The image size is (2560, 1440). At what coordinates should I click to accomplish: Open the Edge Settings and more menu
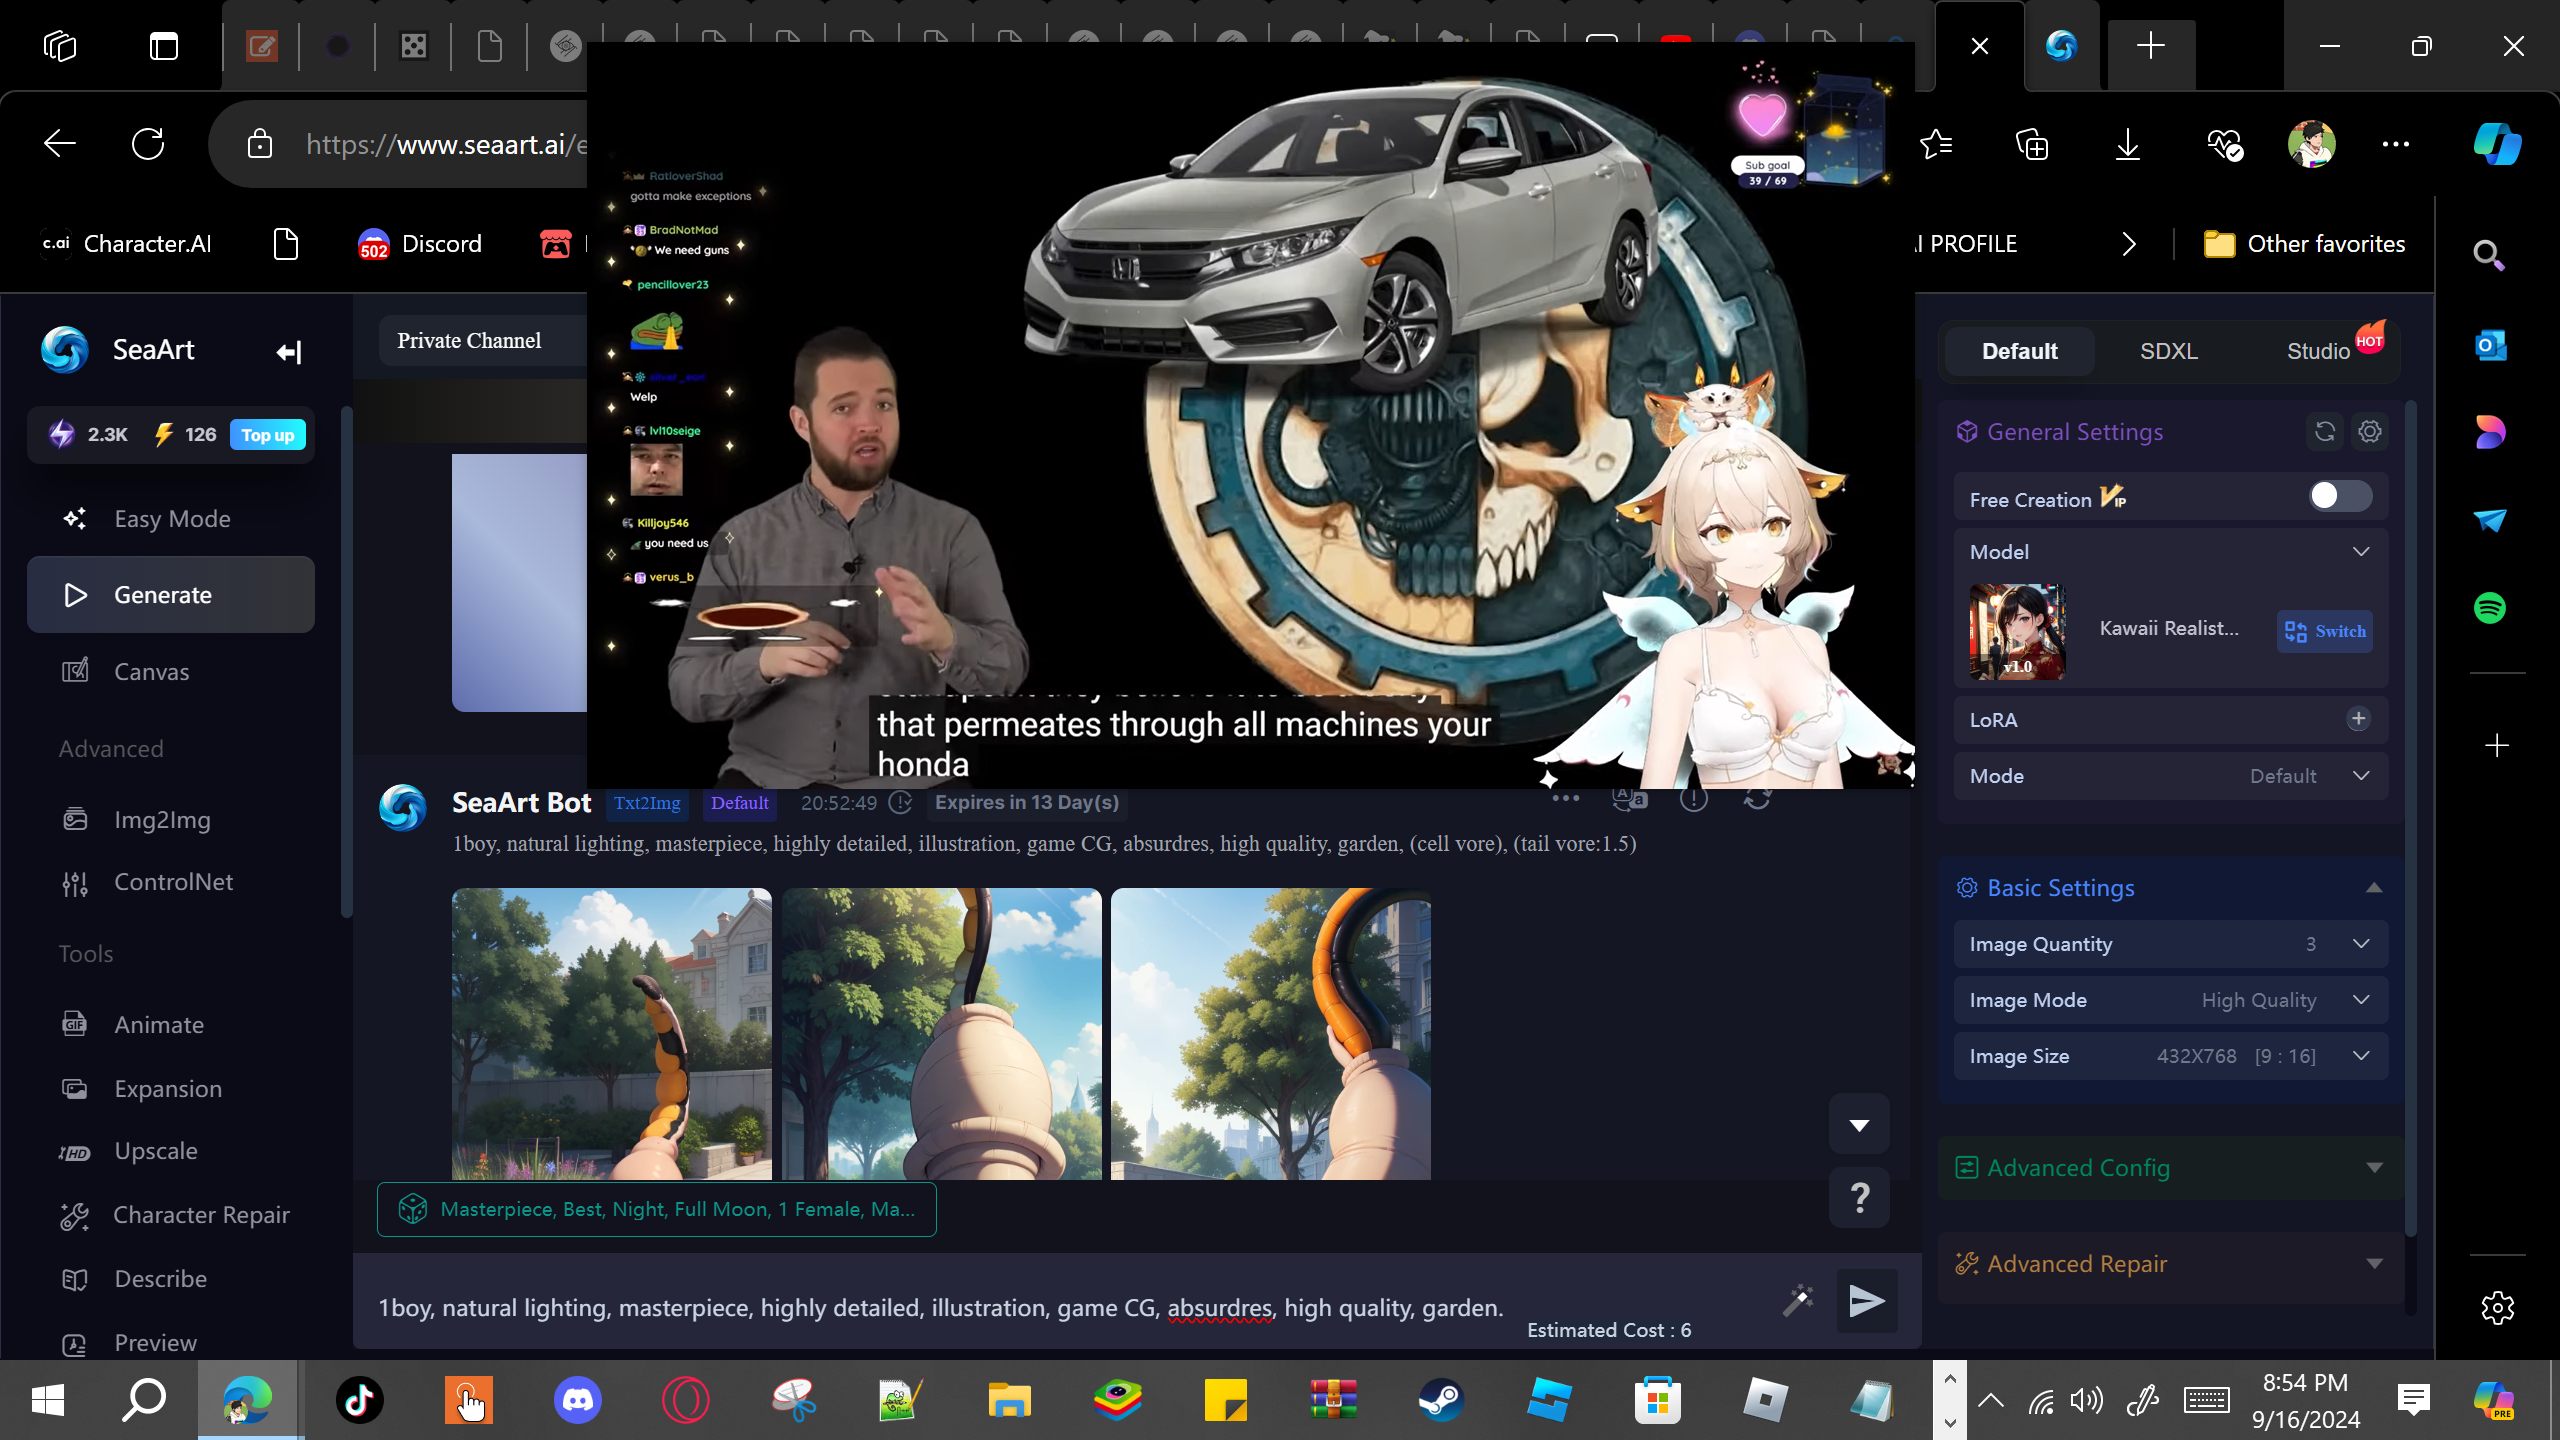click(2396, 144)
